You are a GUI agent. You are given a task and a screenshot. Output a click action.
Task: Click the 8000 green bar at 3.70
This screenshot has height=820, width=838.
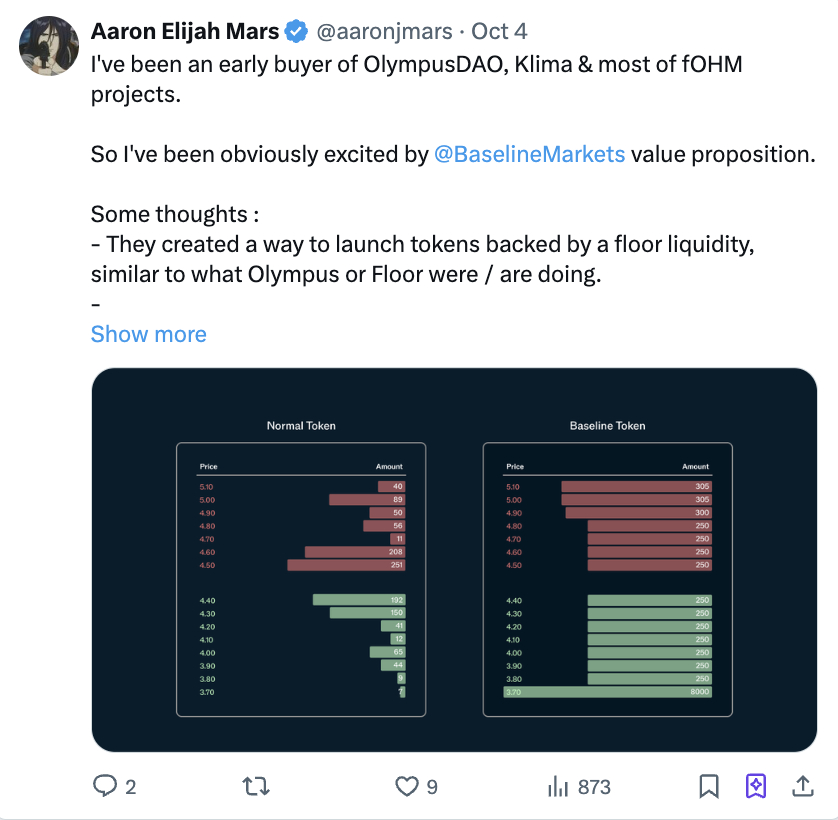tap(607, 692)
